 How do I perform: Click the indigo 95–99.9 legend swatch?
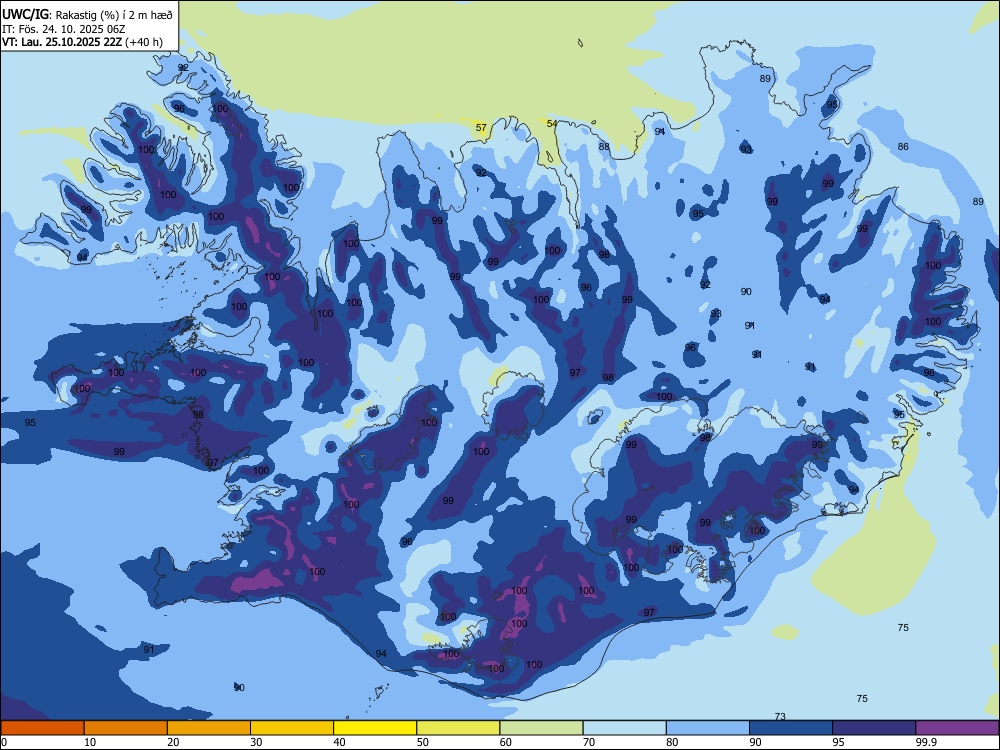click(874, 728)
